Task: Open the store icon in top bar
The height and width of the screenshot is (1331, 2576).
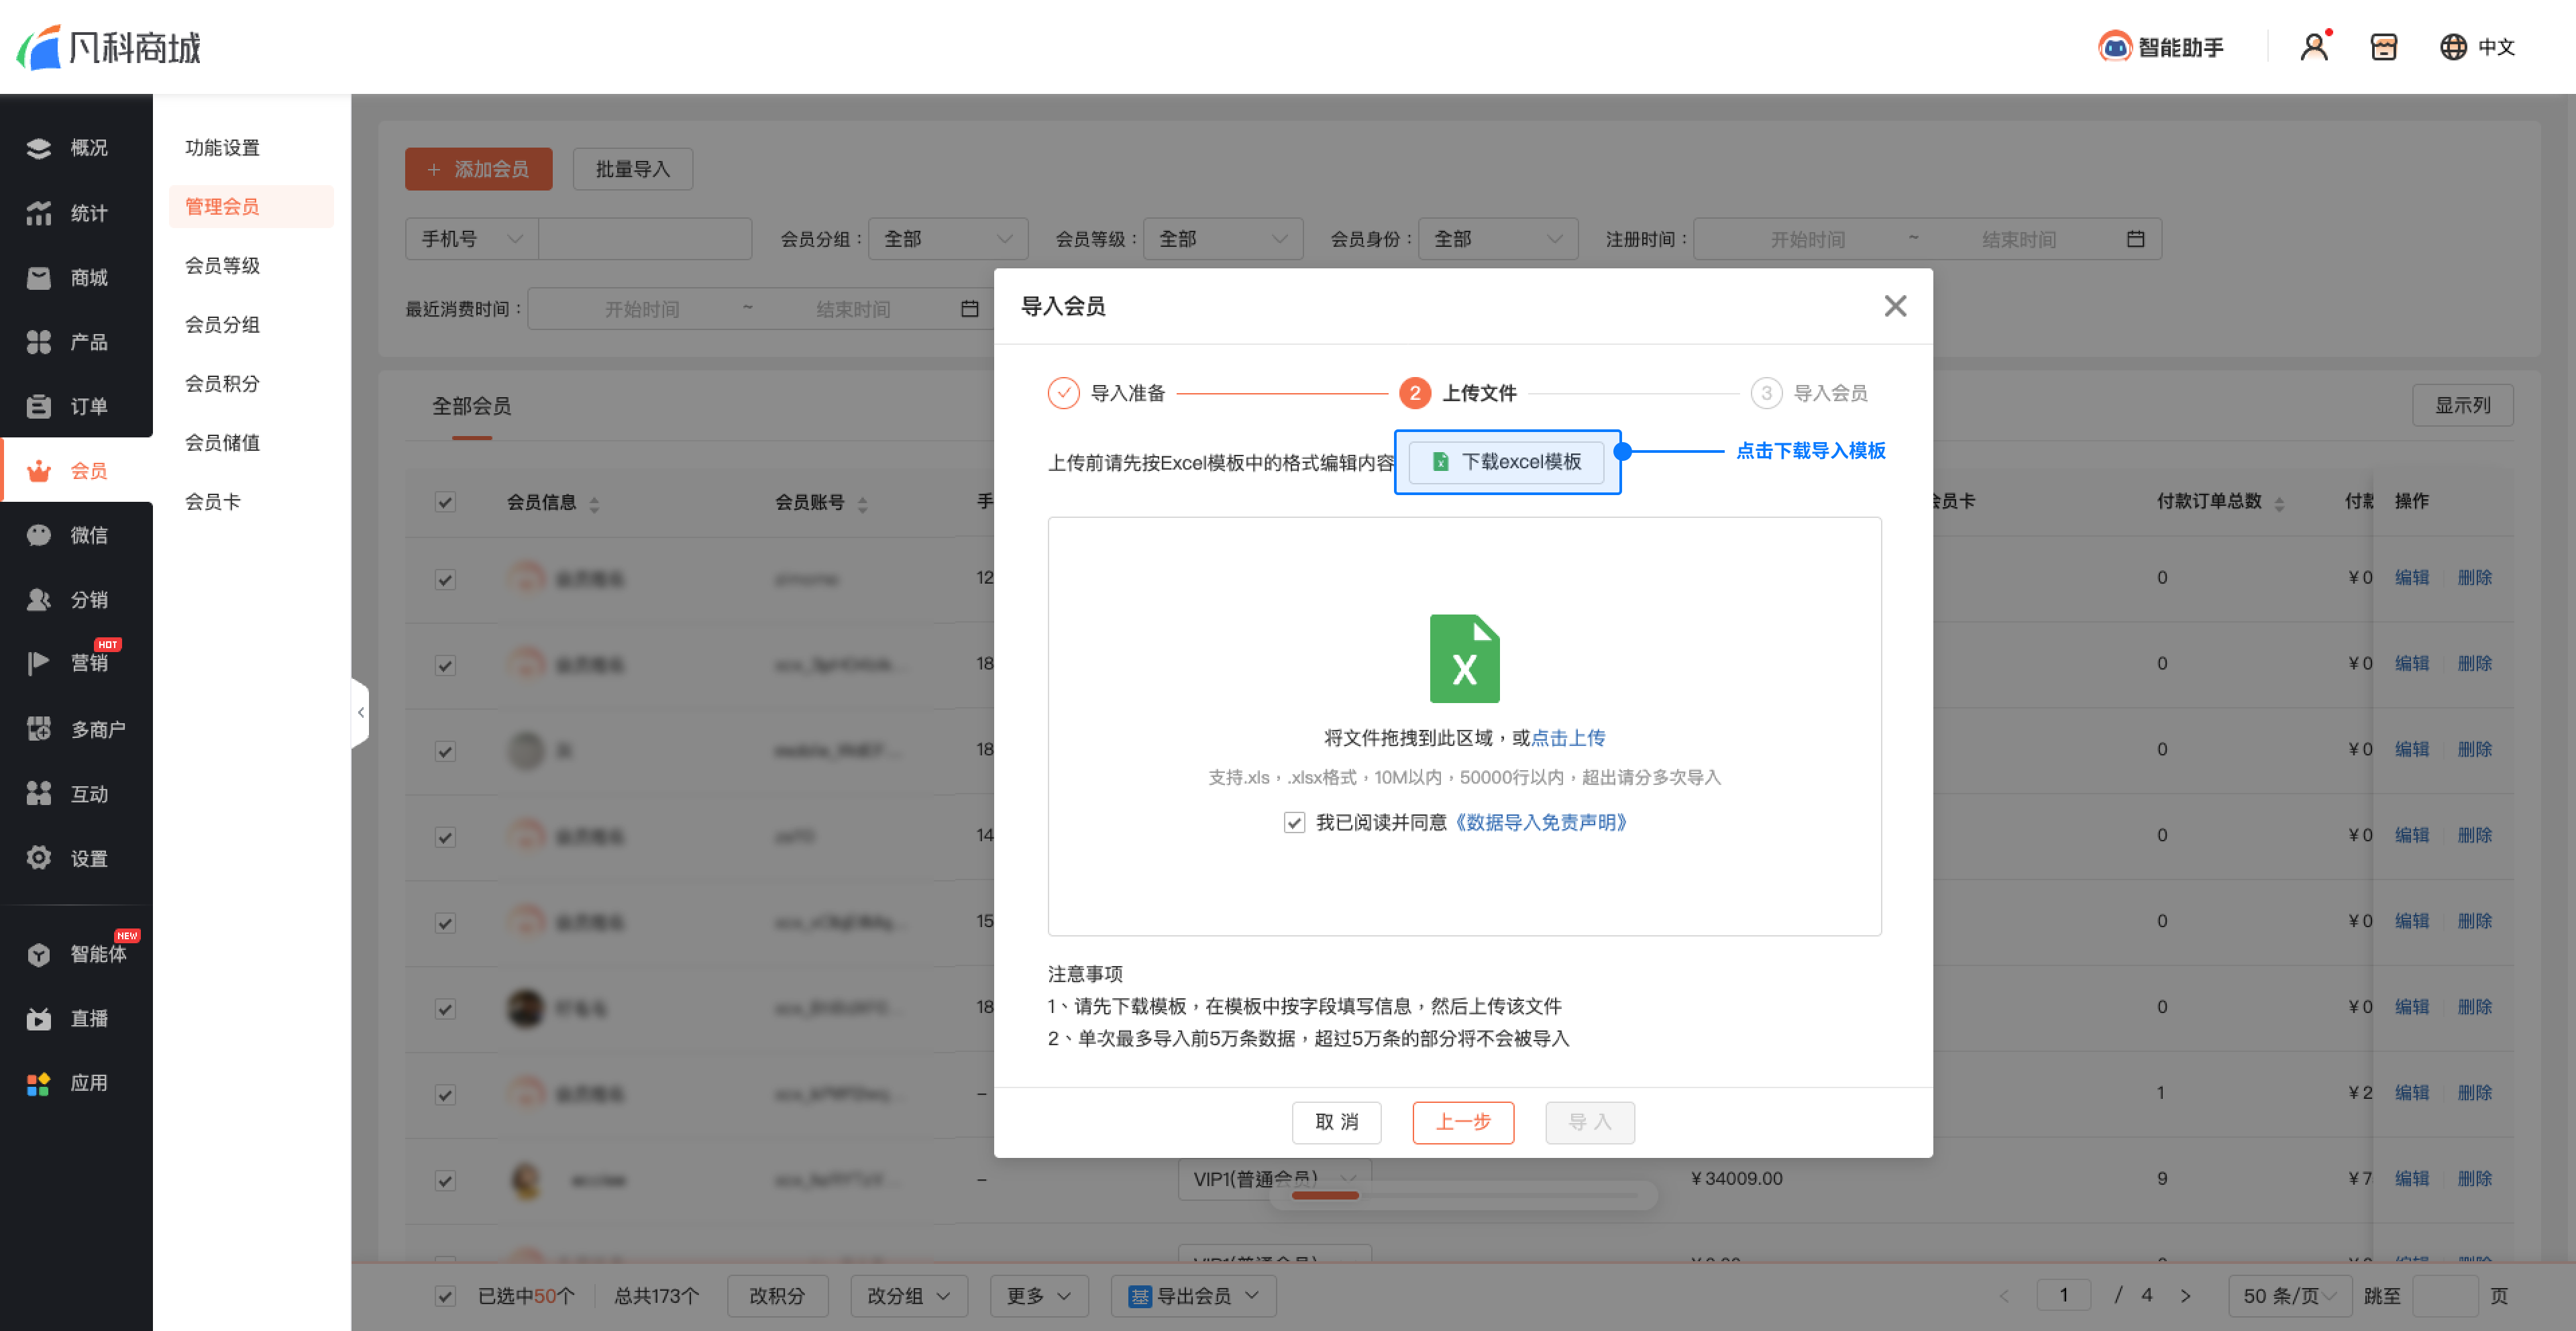Action: click(2383, 46)
